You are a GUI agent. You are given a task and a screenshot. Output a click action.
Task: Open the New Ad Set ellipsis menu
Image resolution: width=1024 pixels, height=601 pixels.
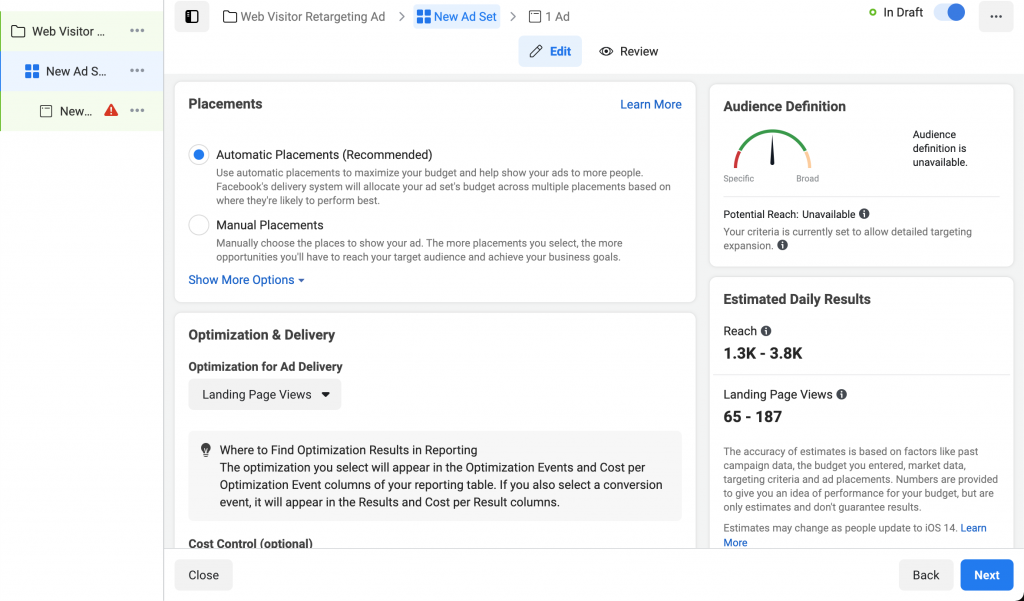click(x=137, y=71)
